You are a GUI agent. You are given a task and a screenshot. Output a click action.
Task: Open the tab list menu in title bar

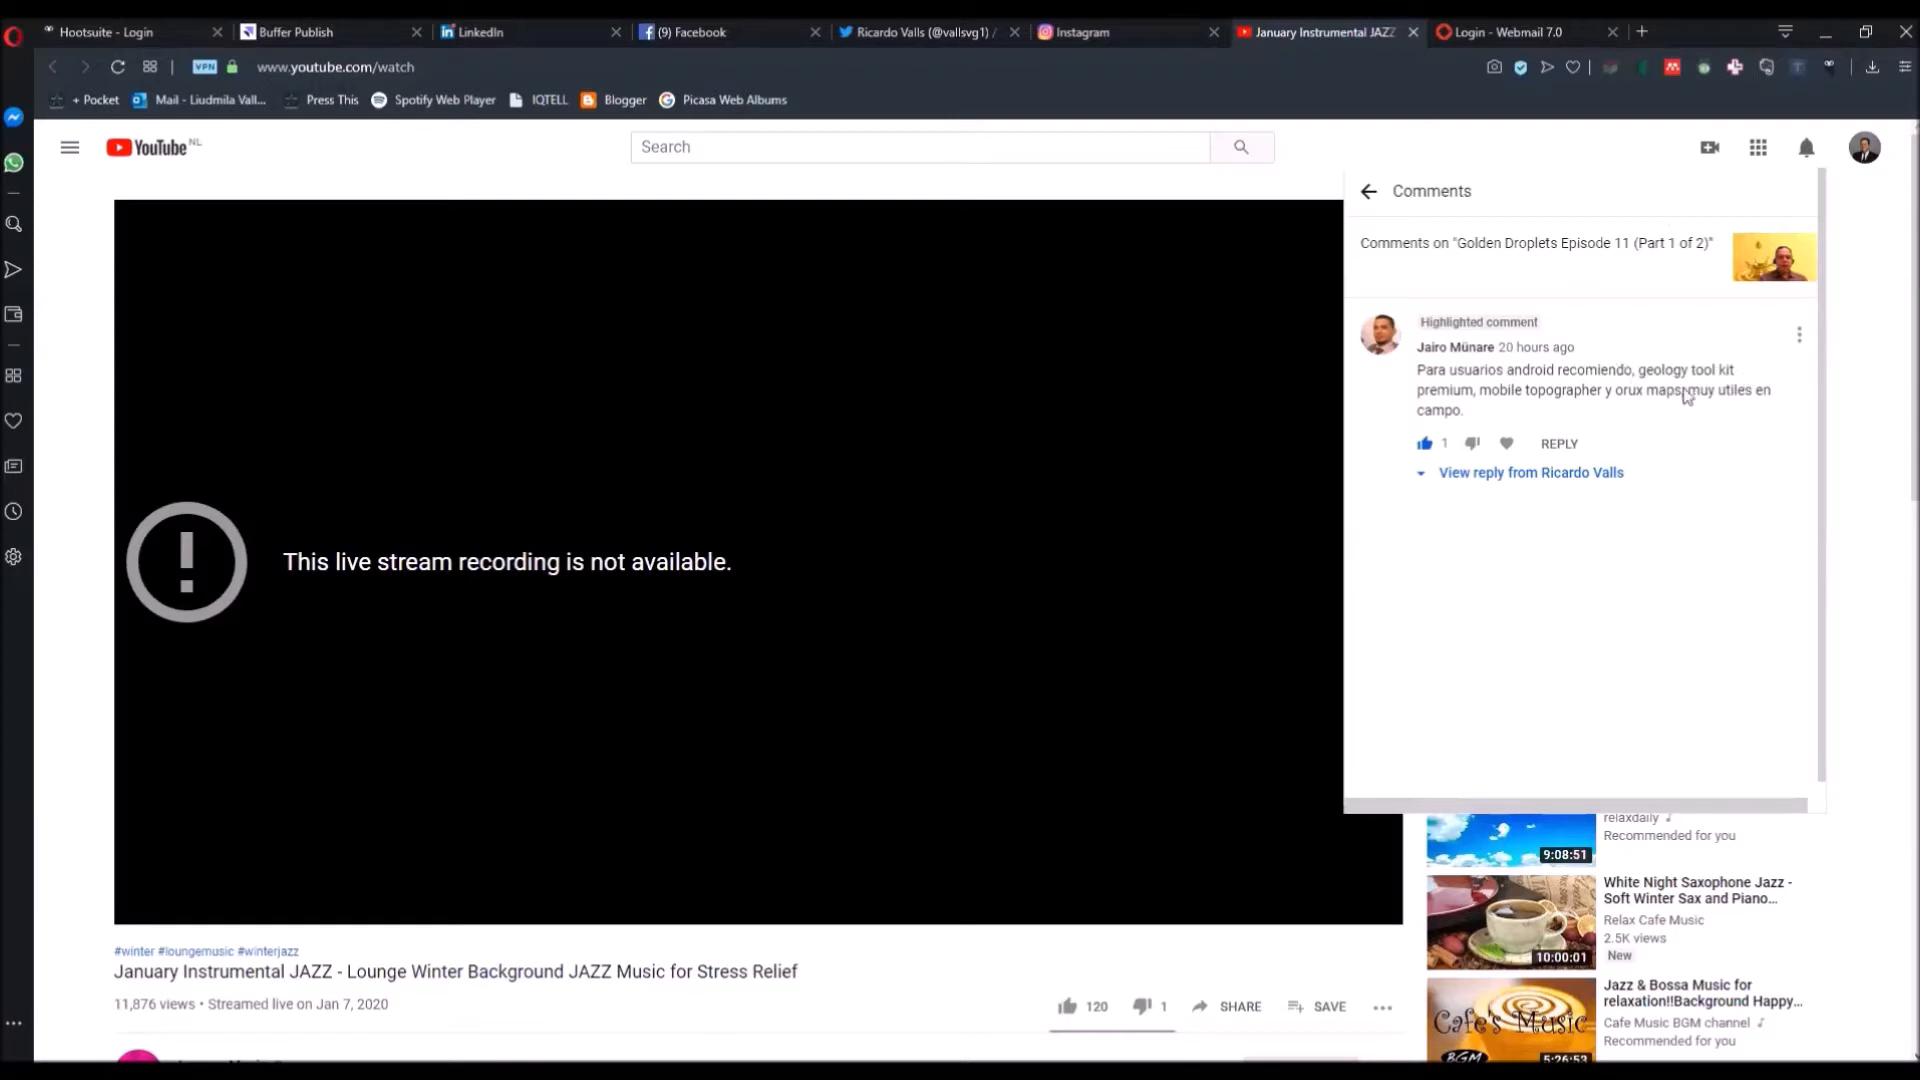point(1785,32)
